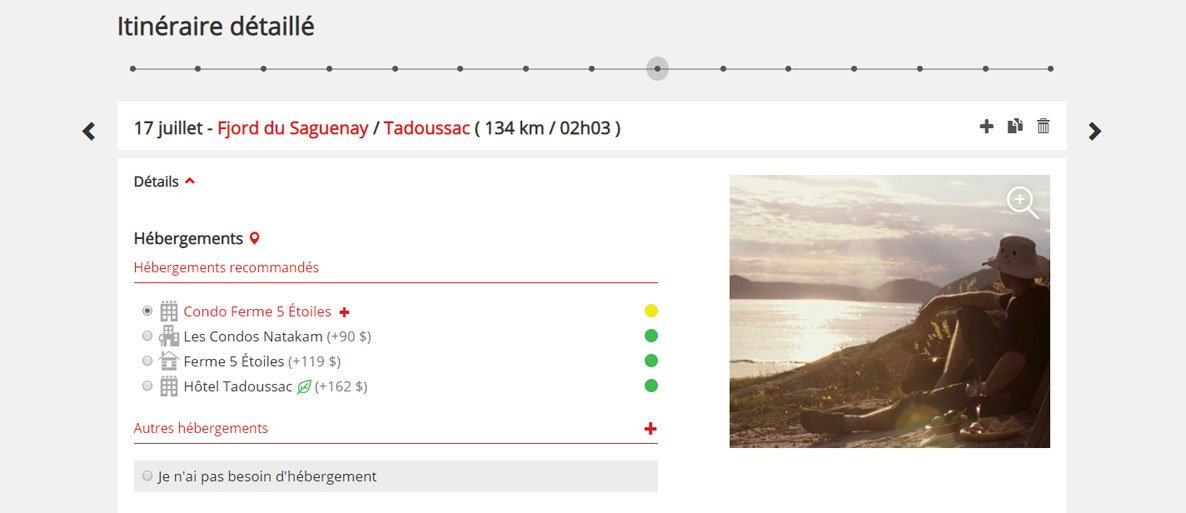Screen dimensions: 1186x513
Task: Collapse the Détails section chevron
Action: [190, 181]
